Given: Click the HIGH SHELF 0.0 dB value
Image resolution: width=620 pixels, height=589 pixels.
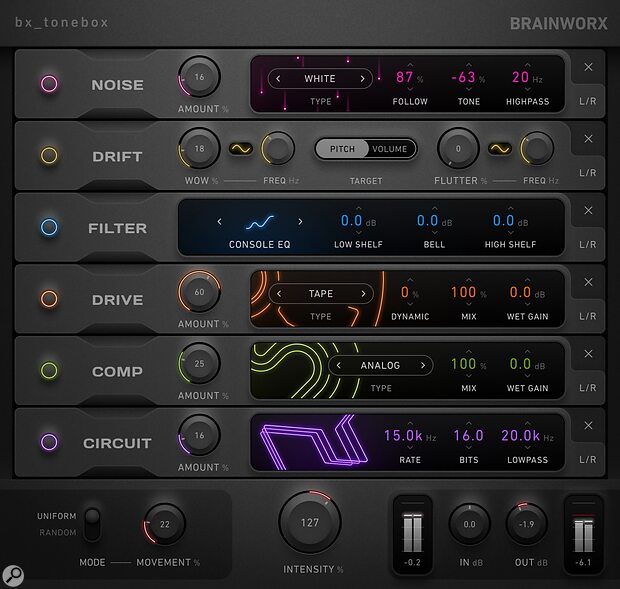Looking at the screenshot, I should point(510,221).
